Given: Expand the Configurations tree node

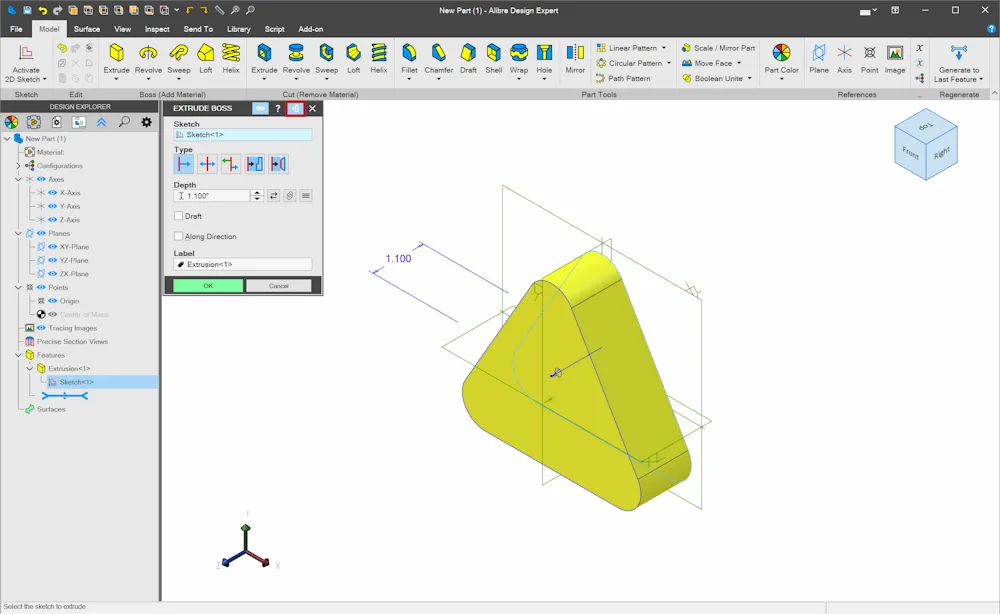Looking at the screenshot, I should coord(18,166).
